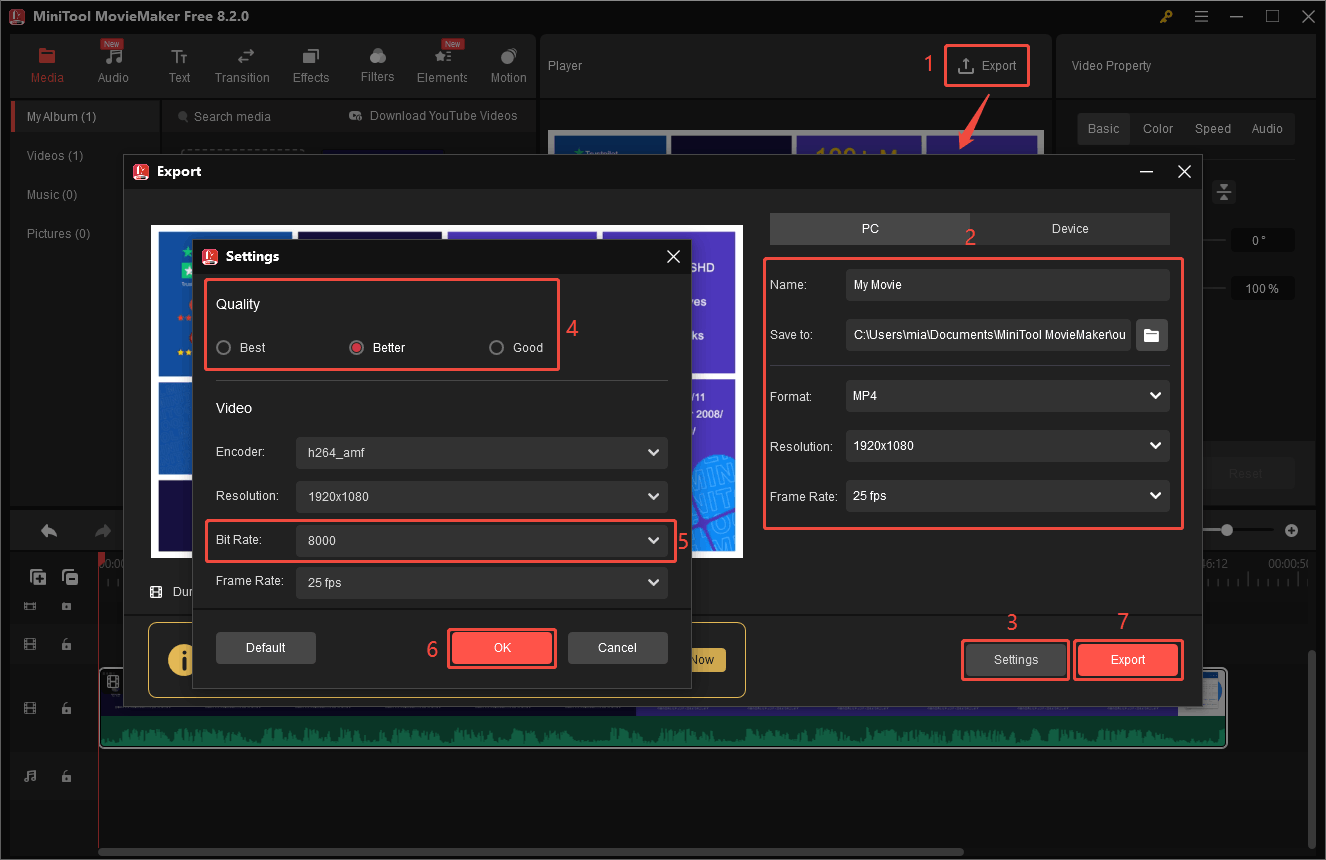Select the Audio property tab
The width and height of the screenshot is (1326, 860).
[x=1267, y=129]
